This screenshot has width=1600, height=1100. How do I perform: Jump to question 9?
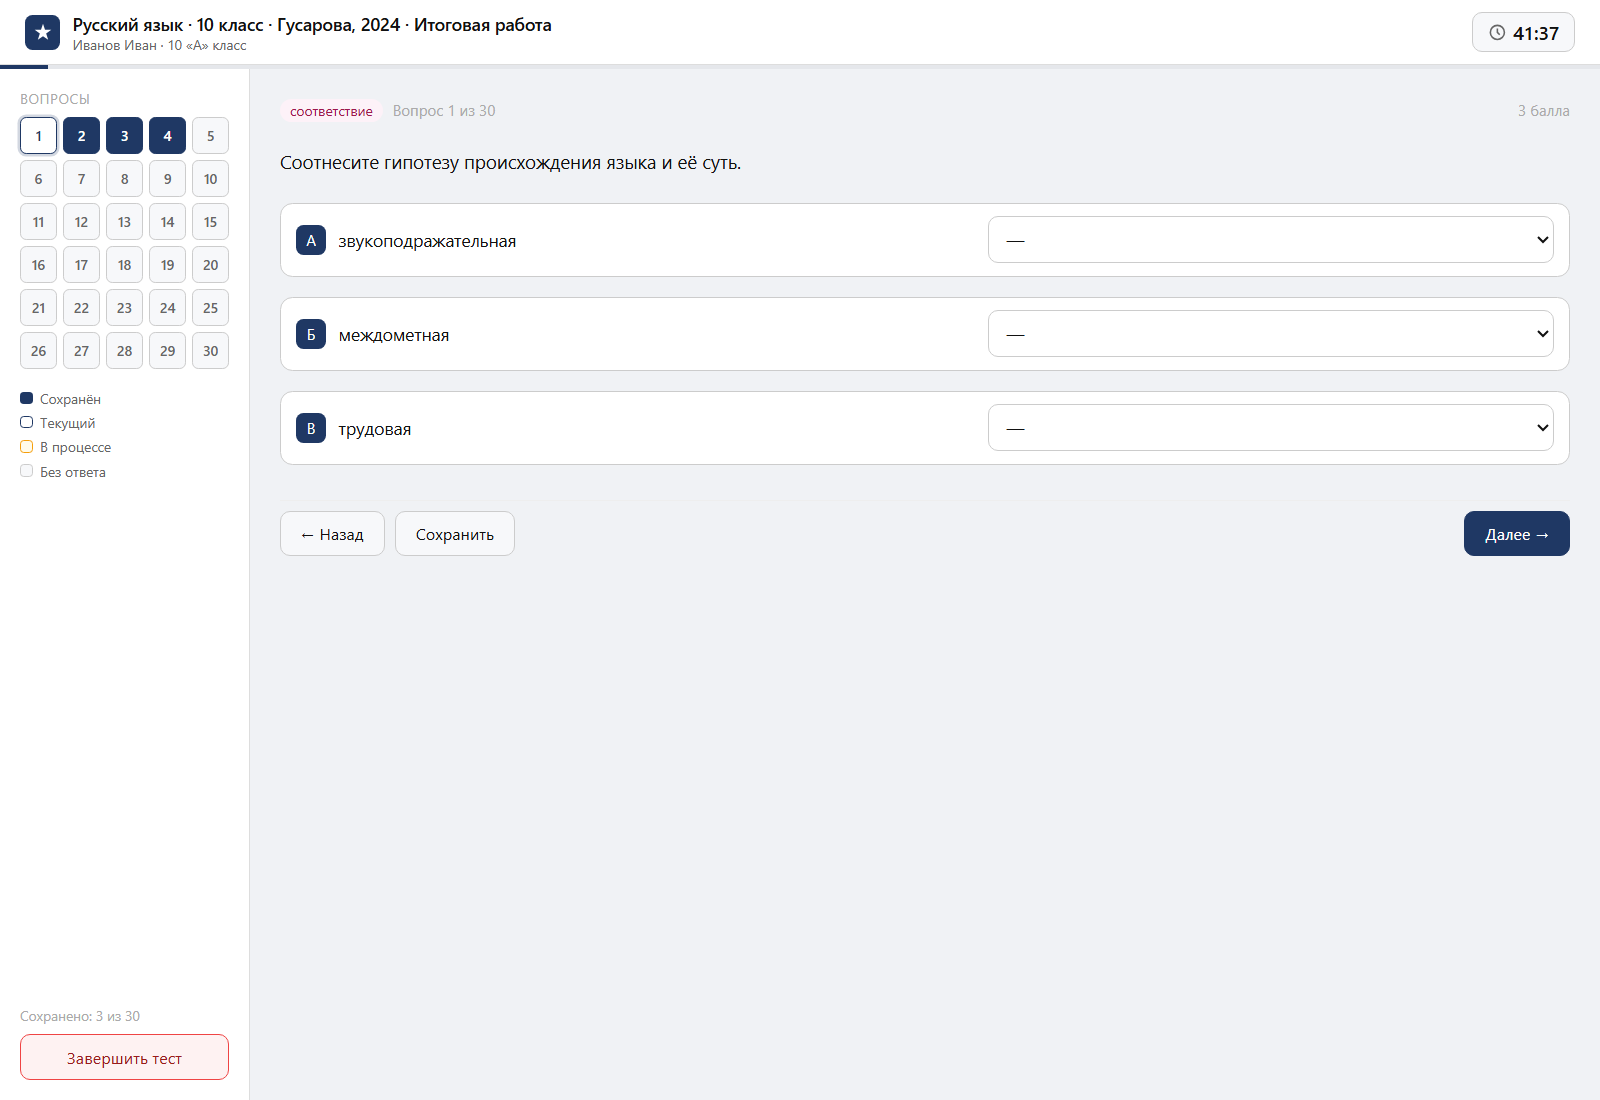(x=167, y=179)
